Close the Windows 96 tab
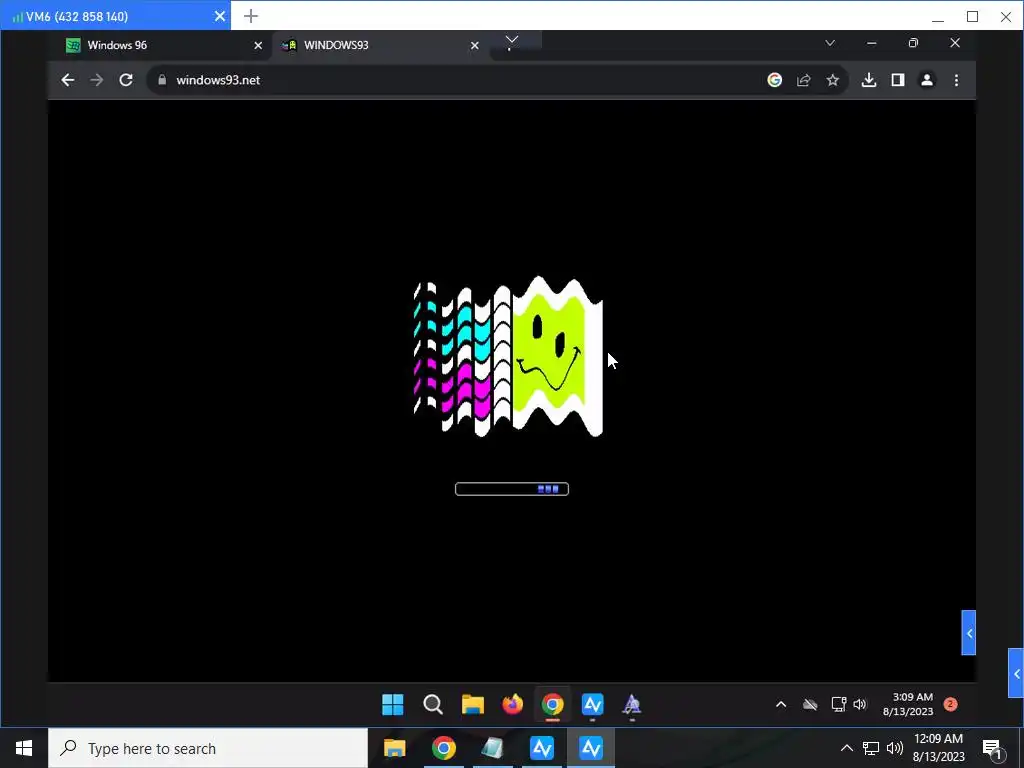Screen dimensions: 1024x768 tap(258, 45)
